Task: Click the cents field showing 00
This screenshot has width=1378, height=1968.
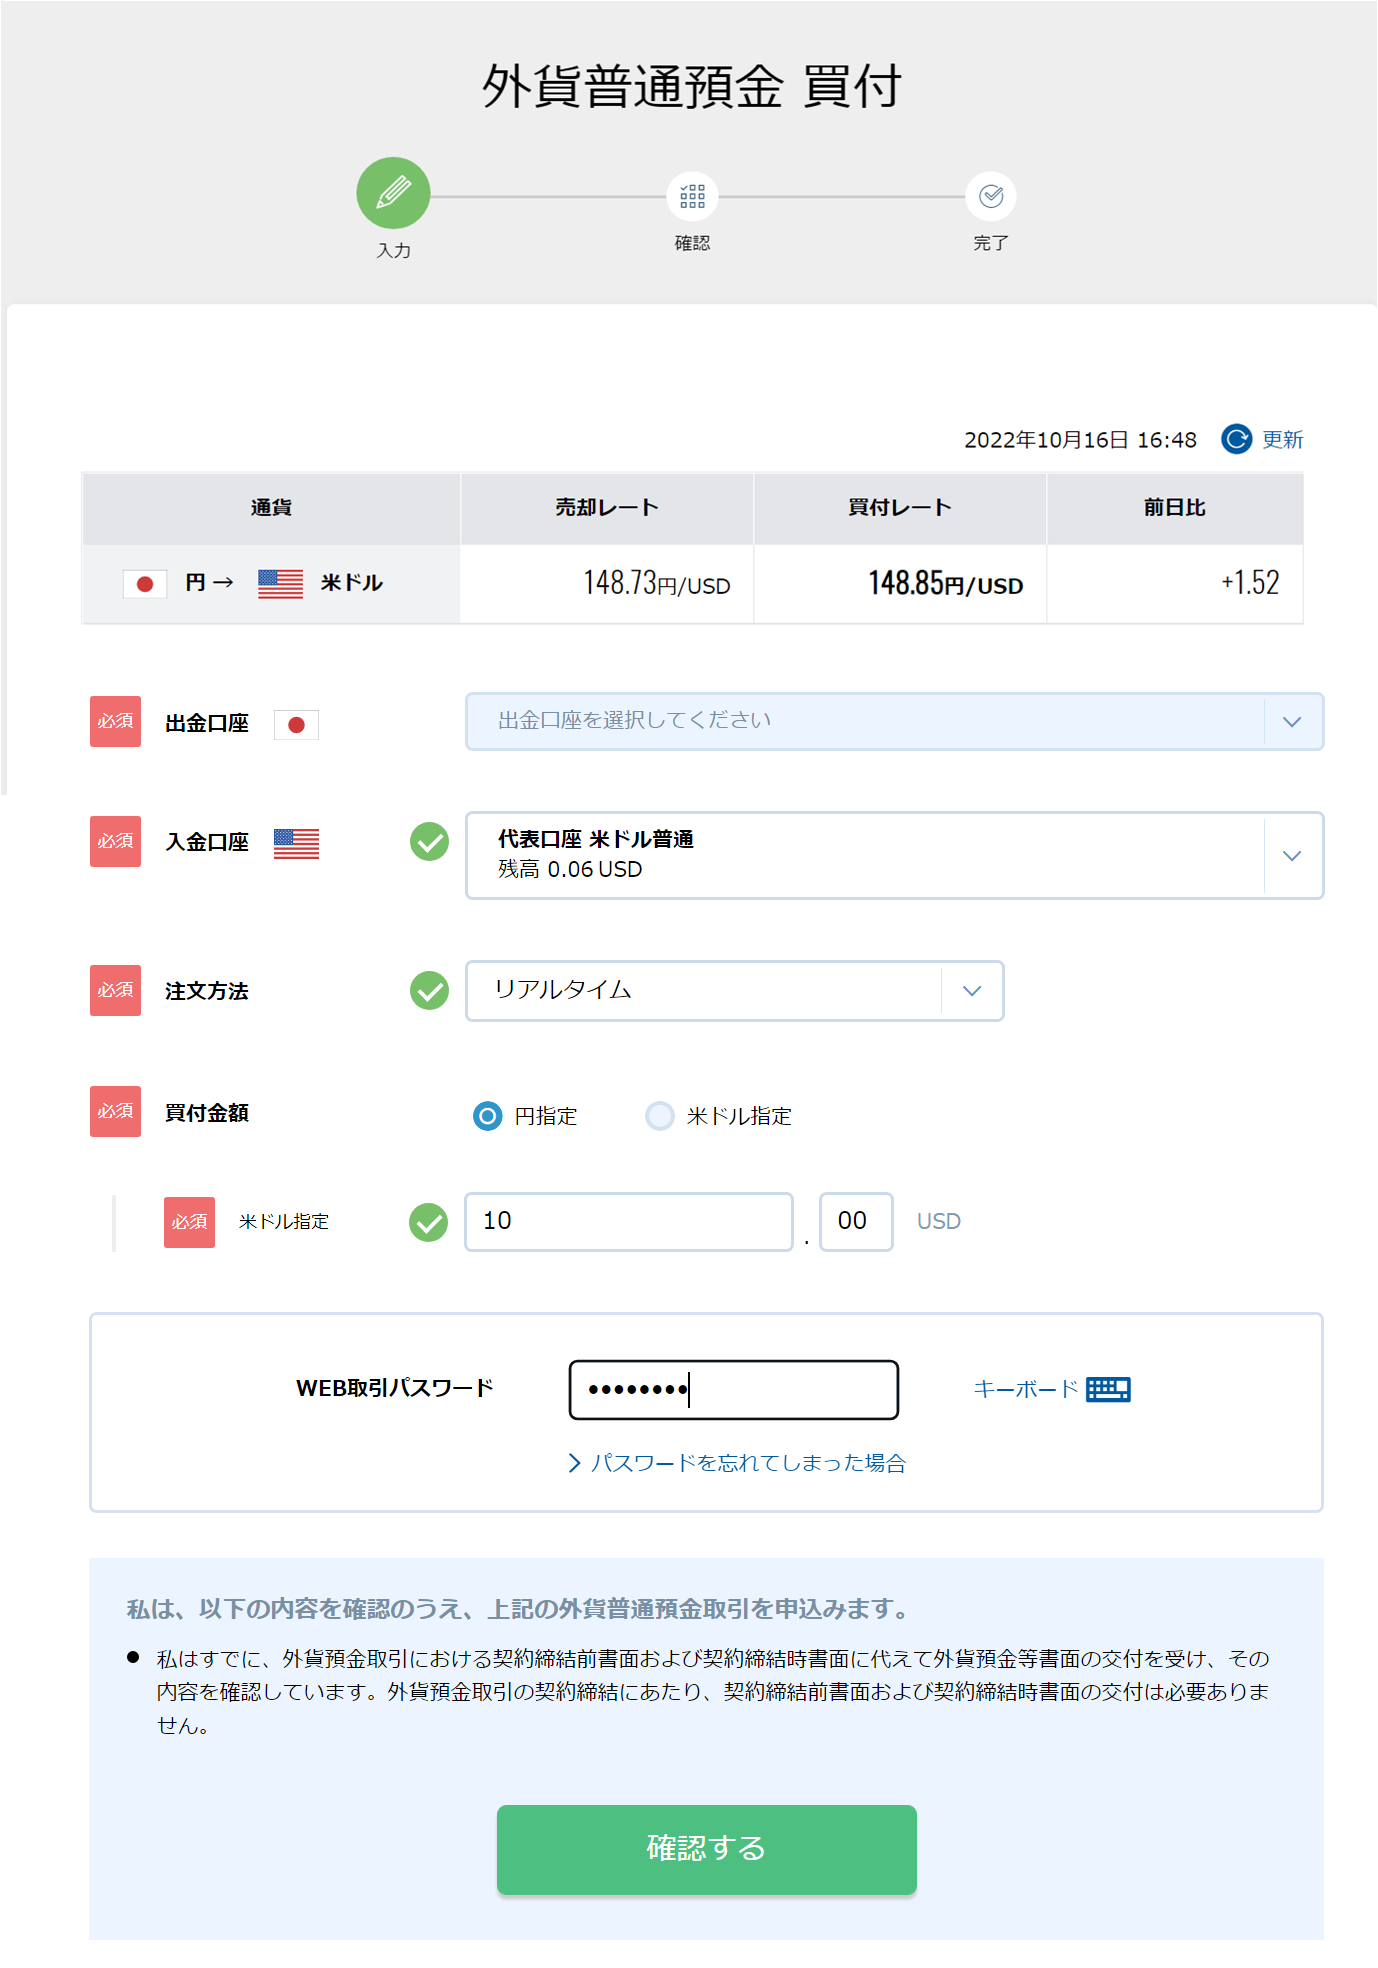Action: [x=856, y=1221]
